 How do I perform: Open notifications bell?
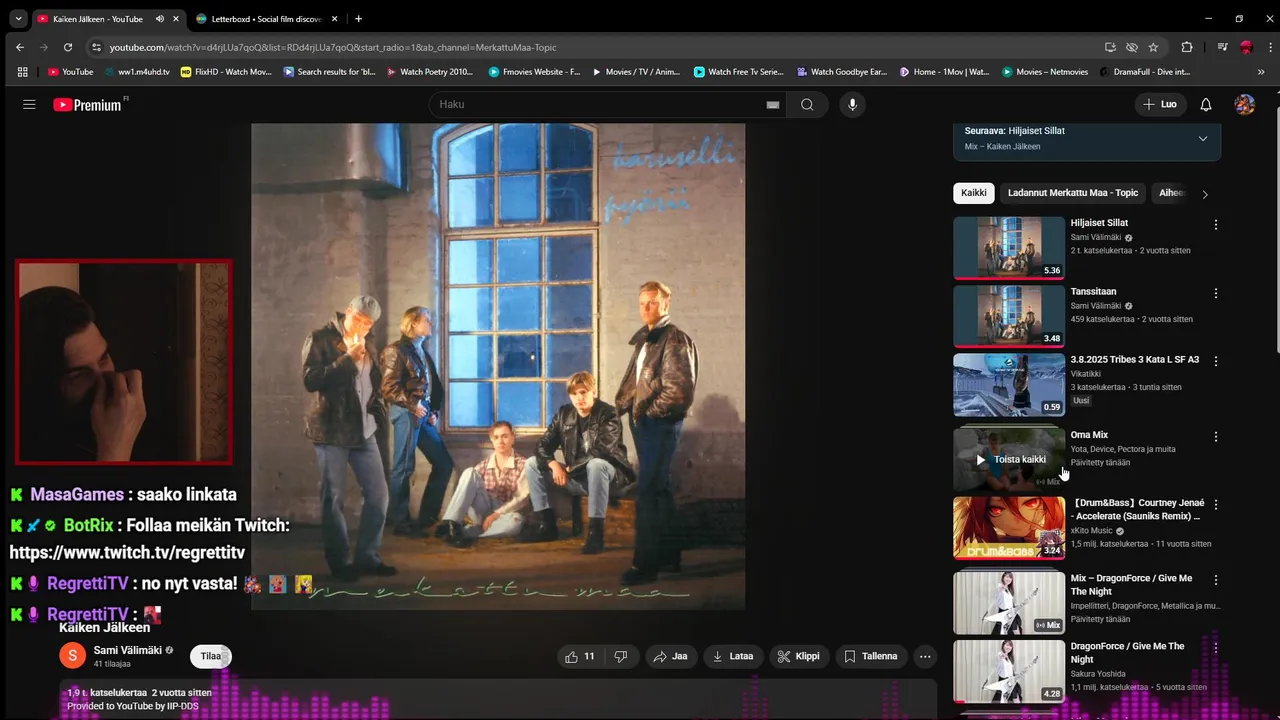(x=1206, y=104)
